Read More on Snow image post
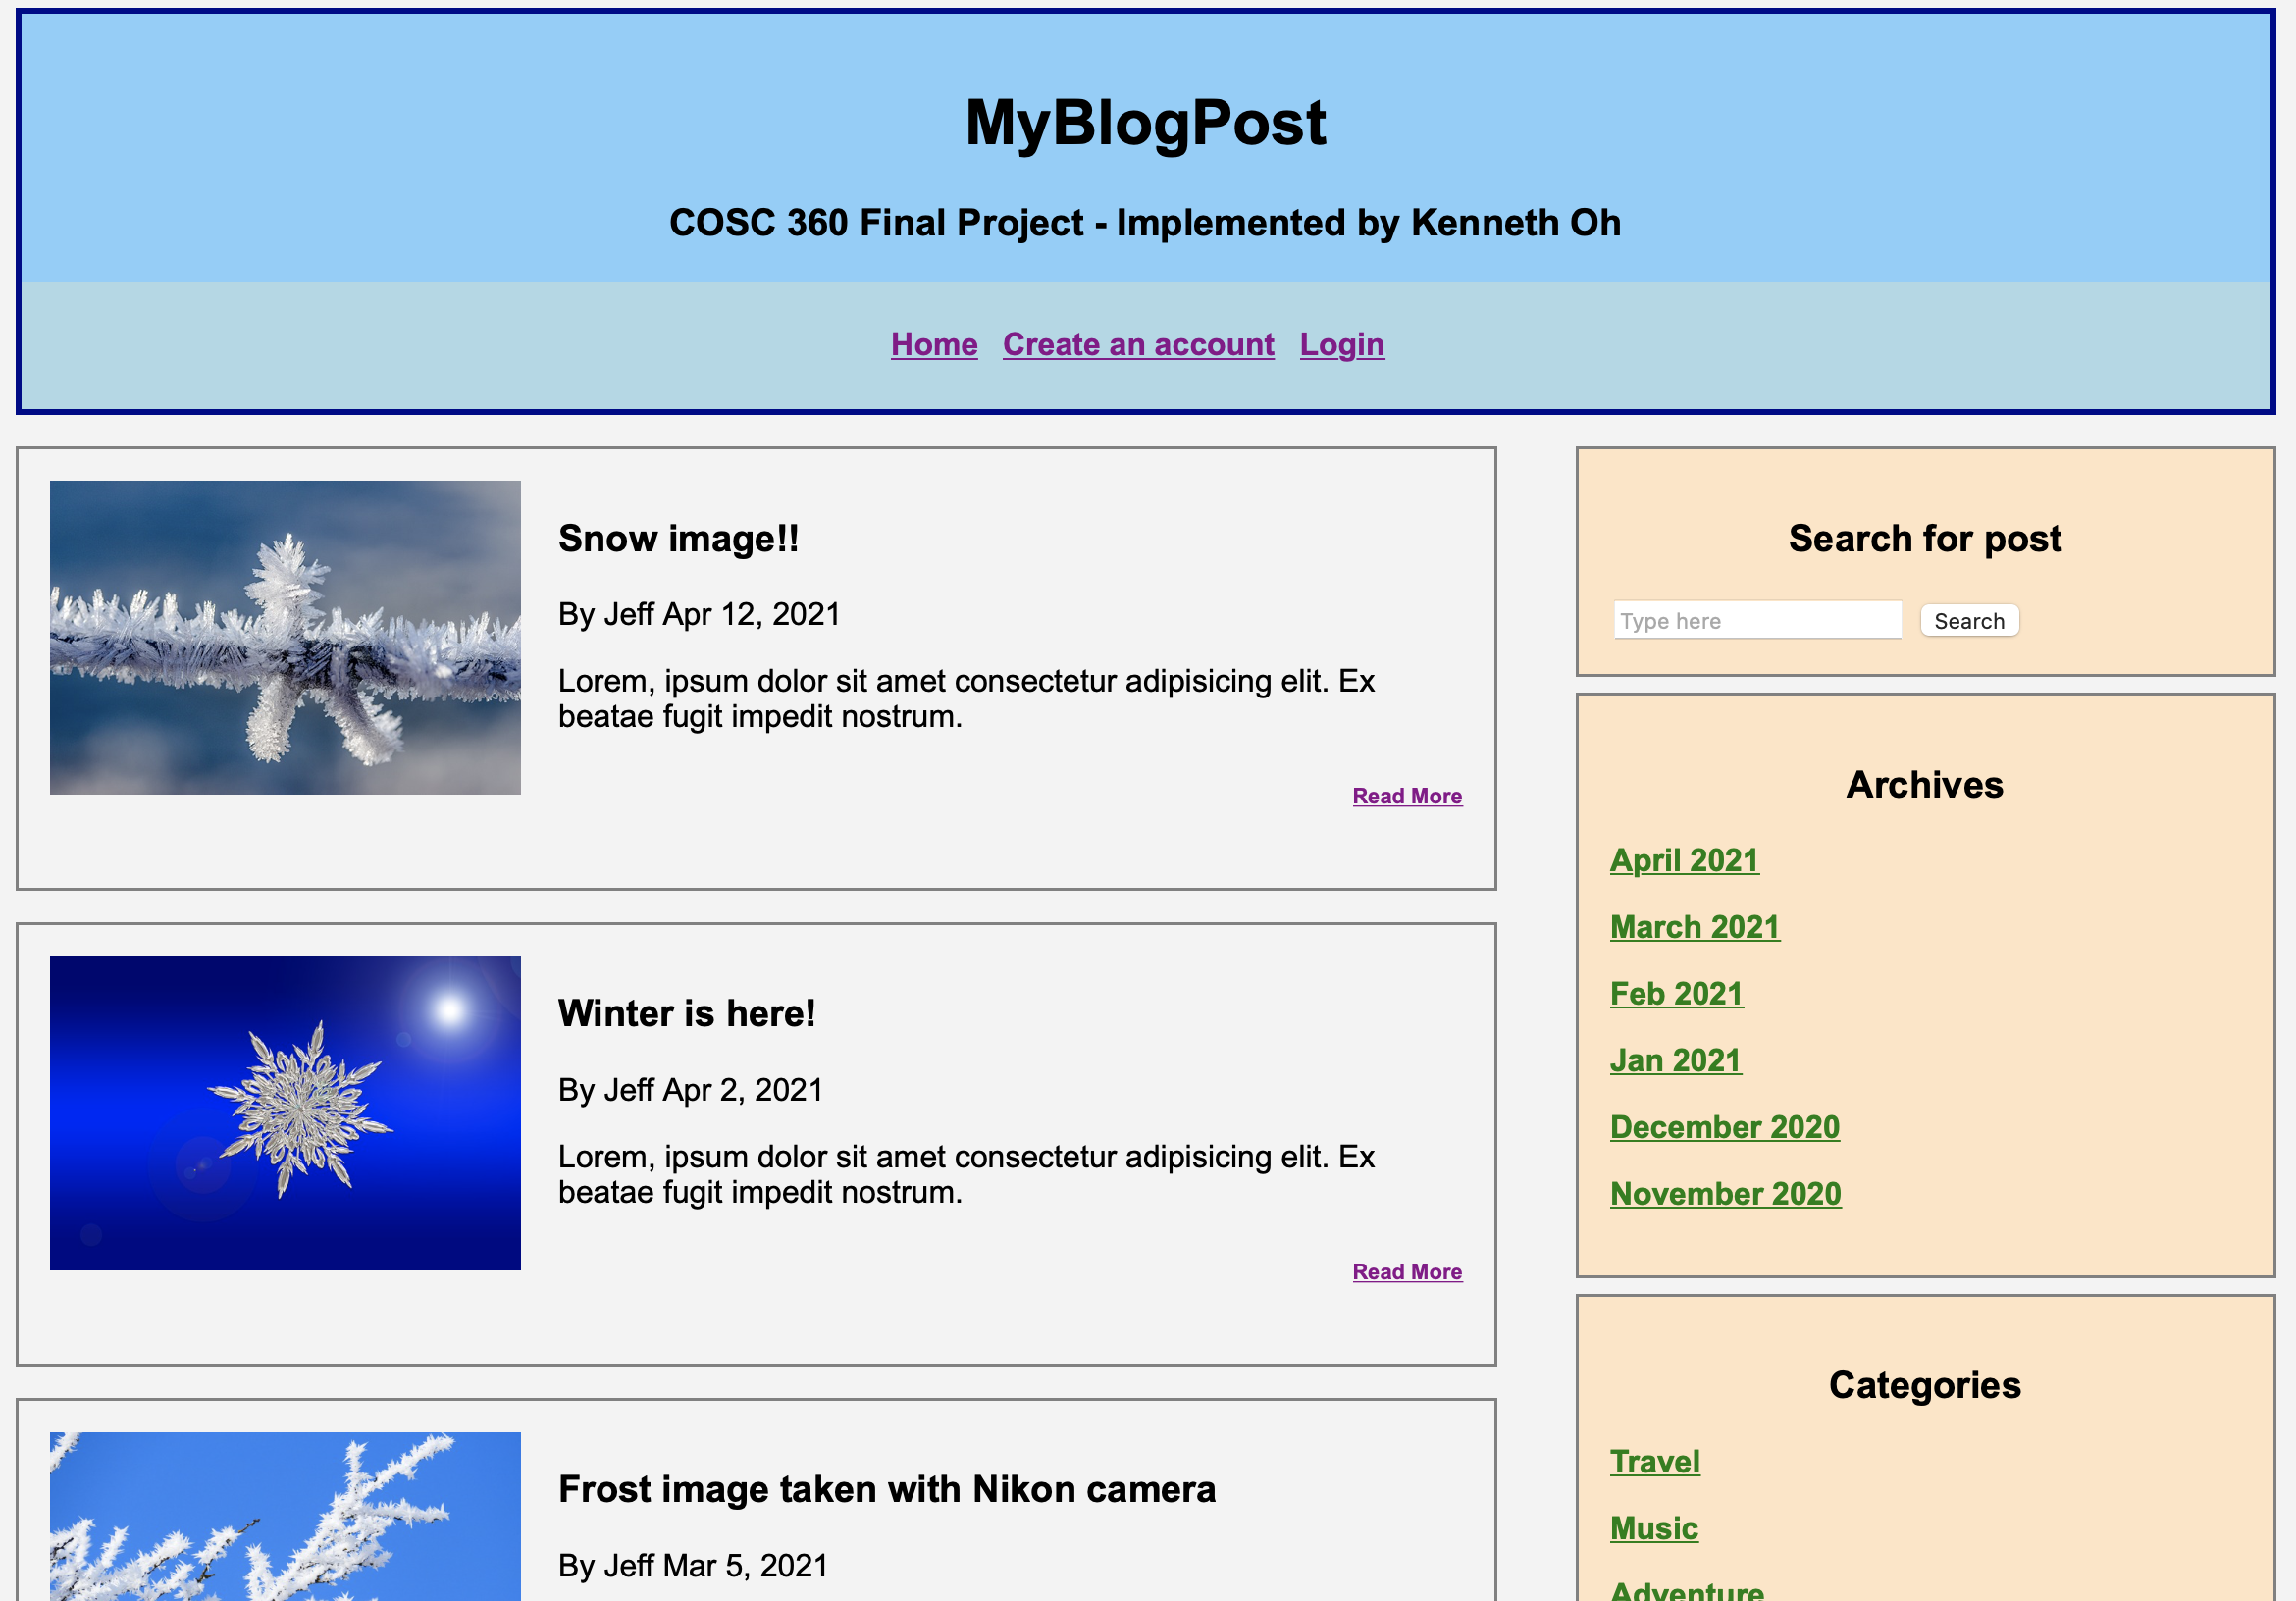This screenshot has width=2296, height=1601. click(1406, 796)
